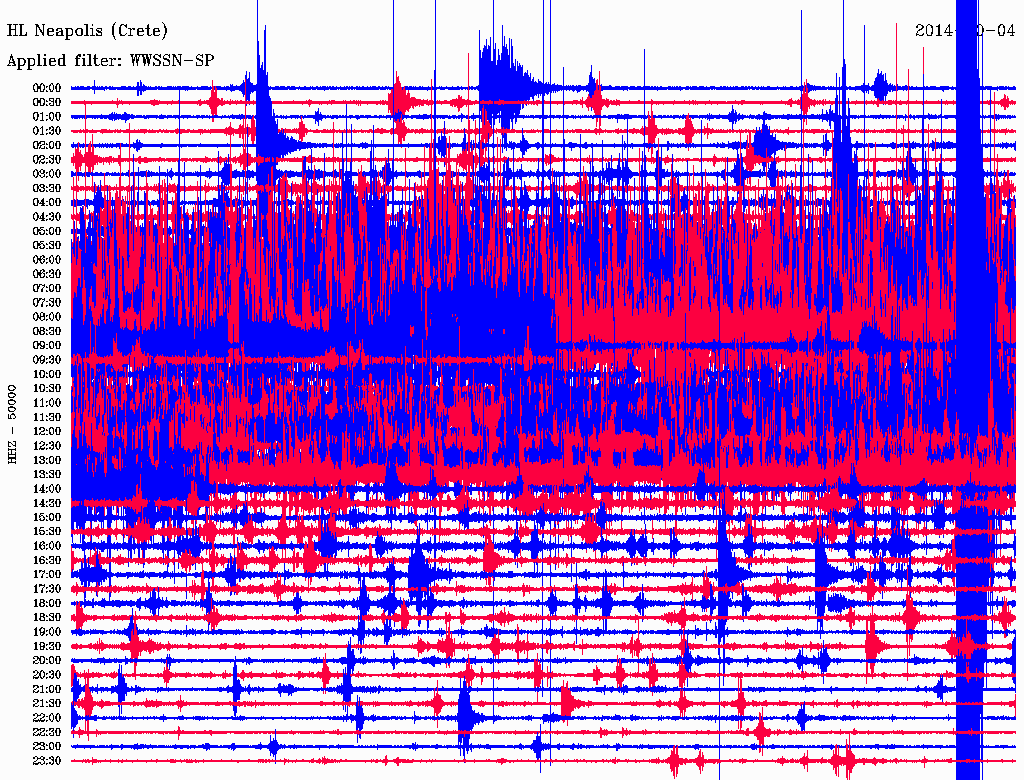Image resolution: width=1024 pixels, height=780 pixels.
Task: Click the 11:30 time label
Action: [47, 417]
